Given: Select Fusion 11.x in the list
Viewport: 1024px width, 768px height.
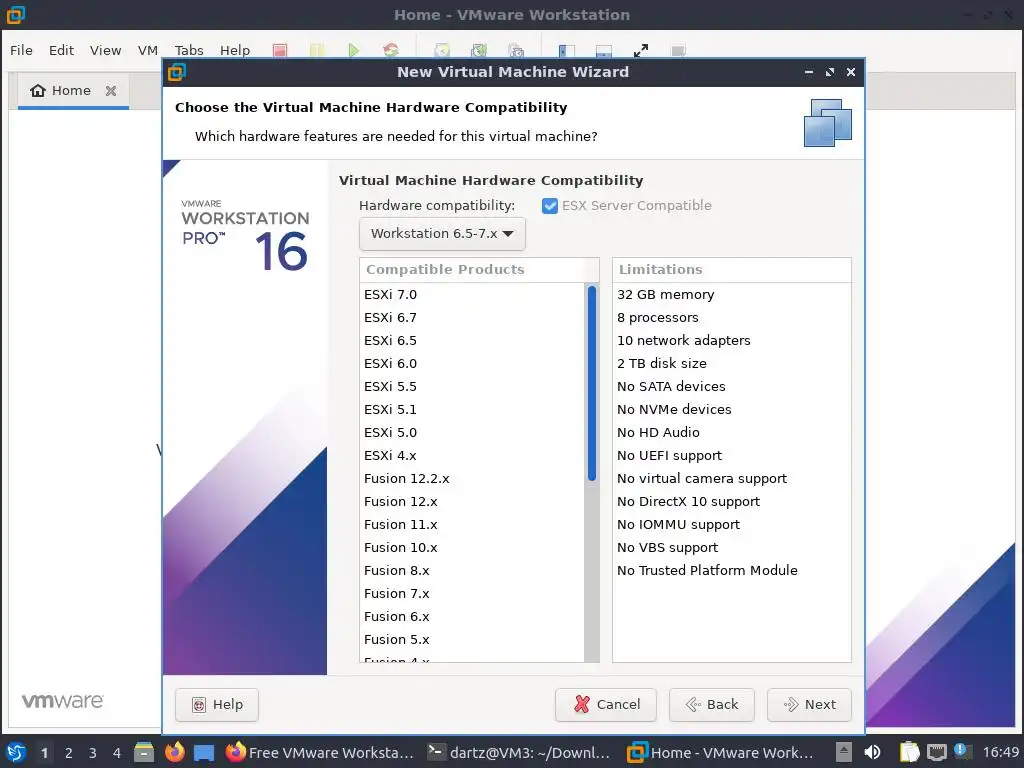Looking at the screenshot, I should pyautogui.click(x=401, y=524).
